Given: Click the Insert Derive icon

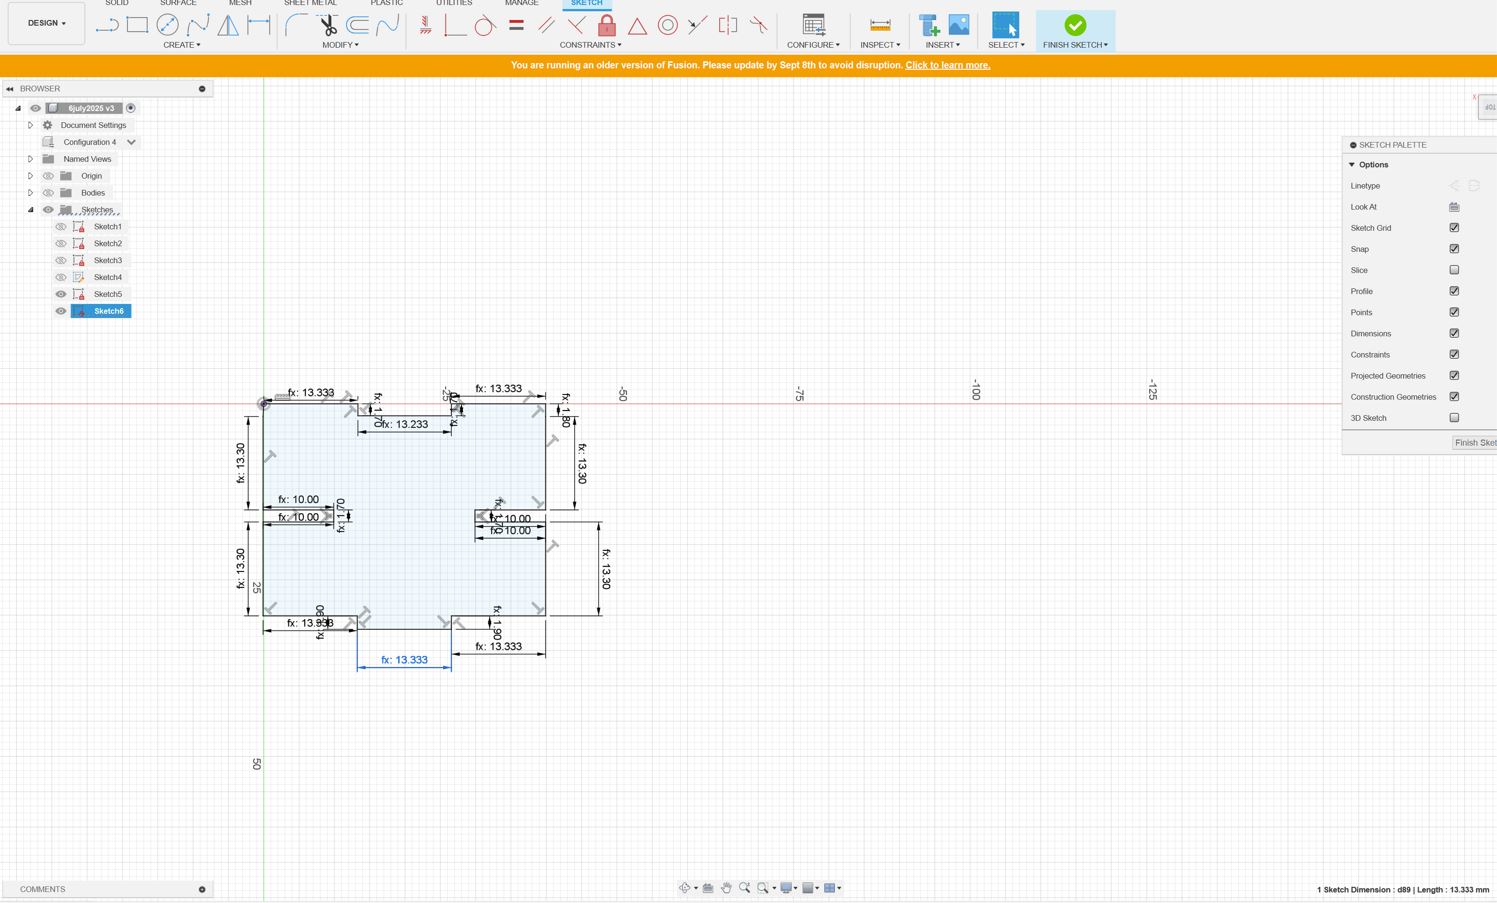Looking at the screenshot, I should click(x=929, y=25).
